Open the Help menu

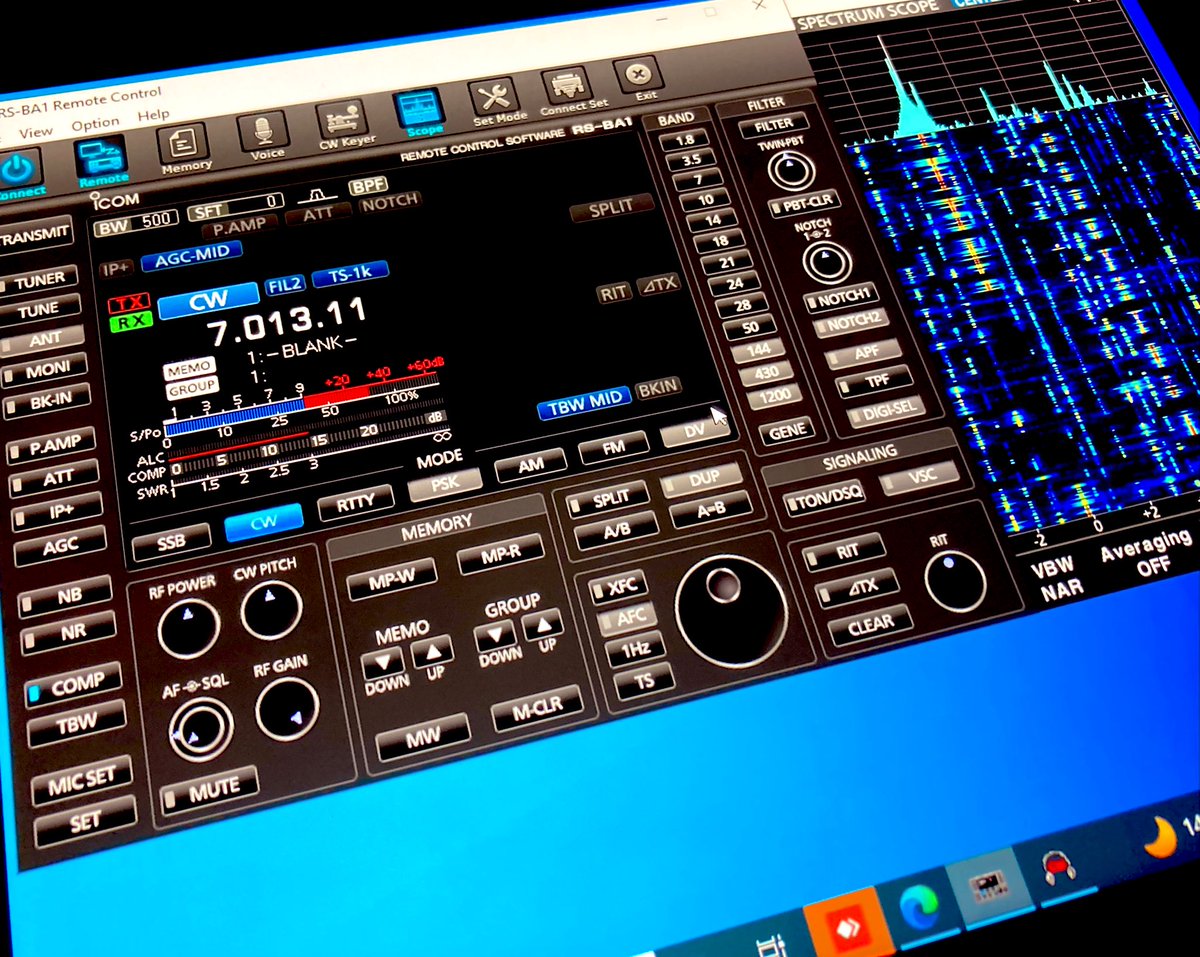point(153,116)
